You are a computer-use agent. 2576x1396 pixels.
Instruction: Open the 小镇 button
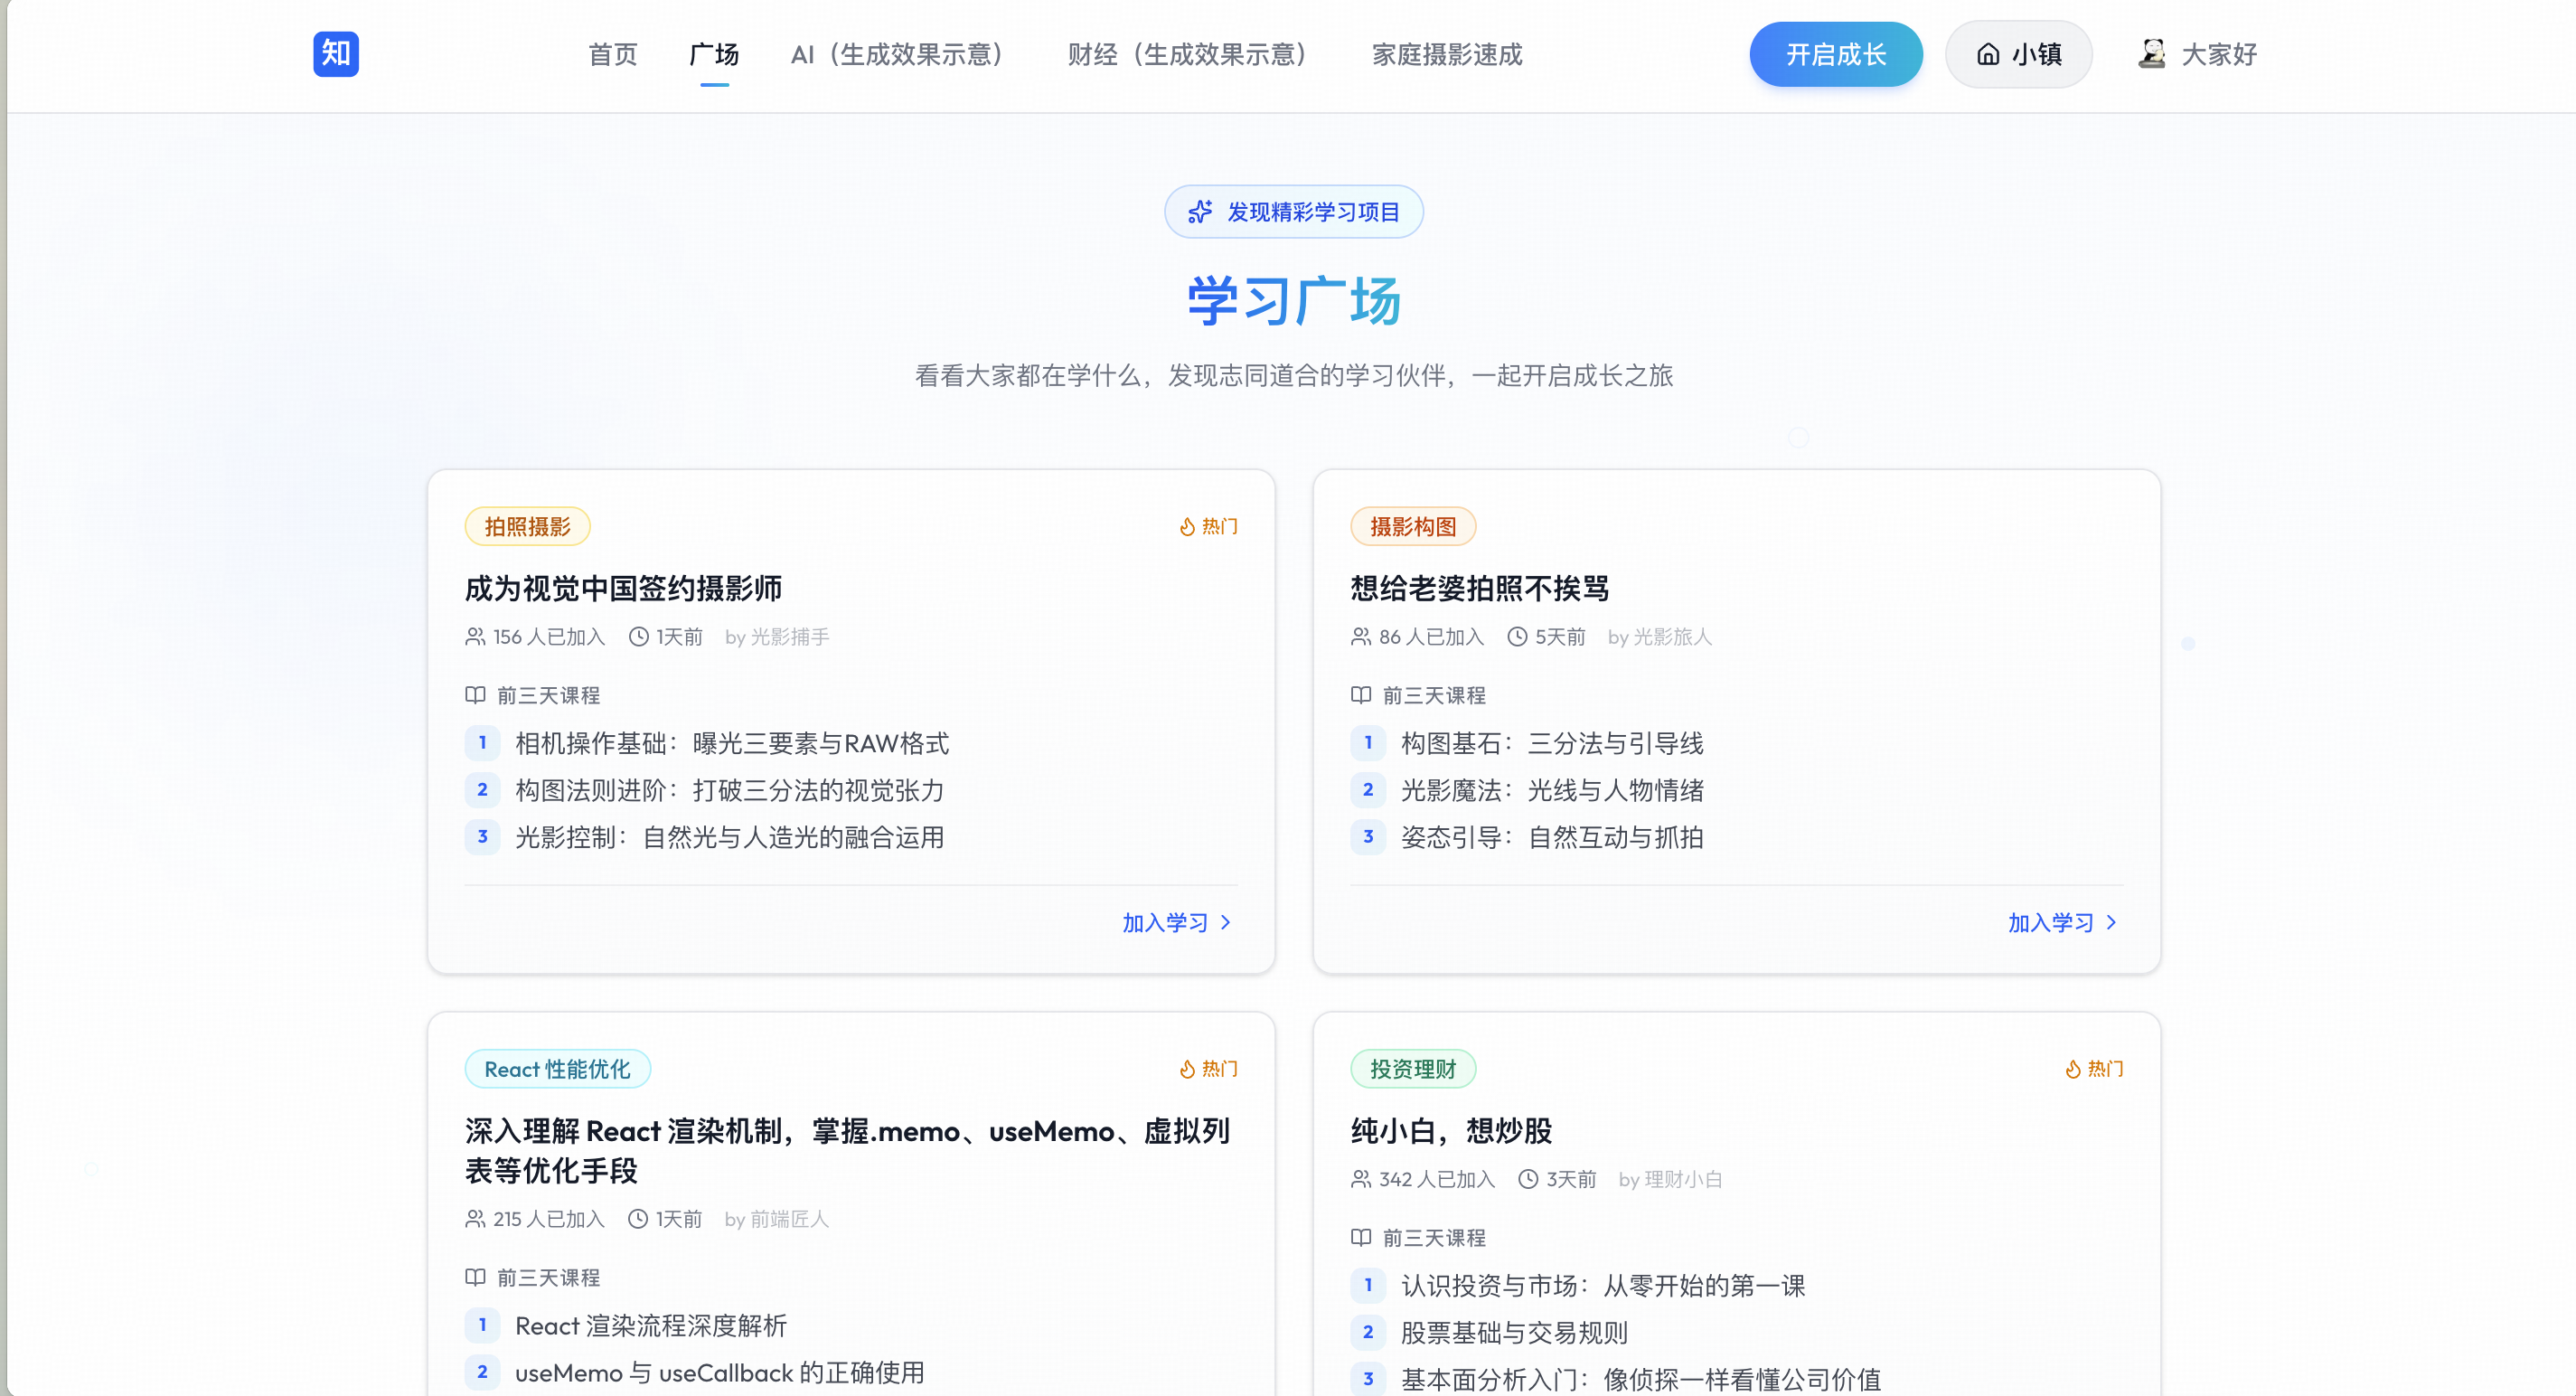point(2018,54)
